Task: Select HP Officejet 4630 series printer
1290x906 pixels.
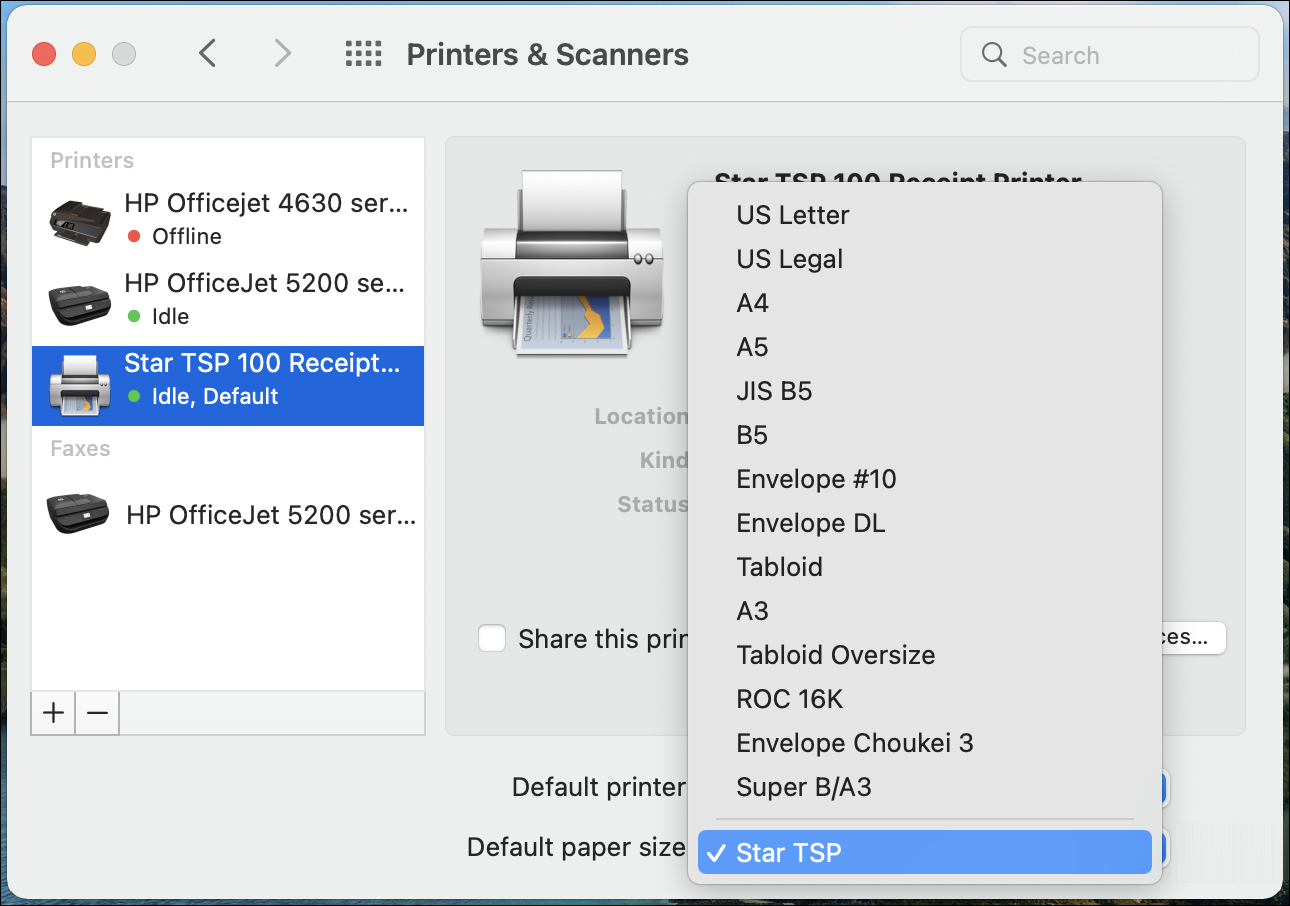Action: (x=228, y=219)
